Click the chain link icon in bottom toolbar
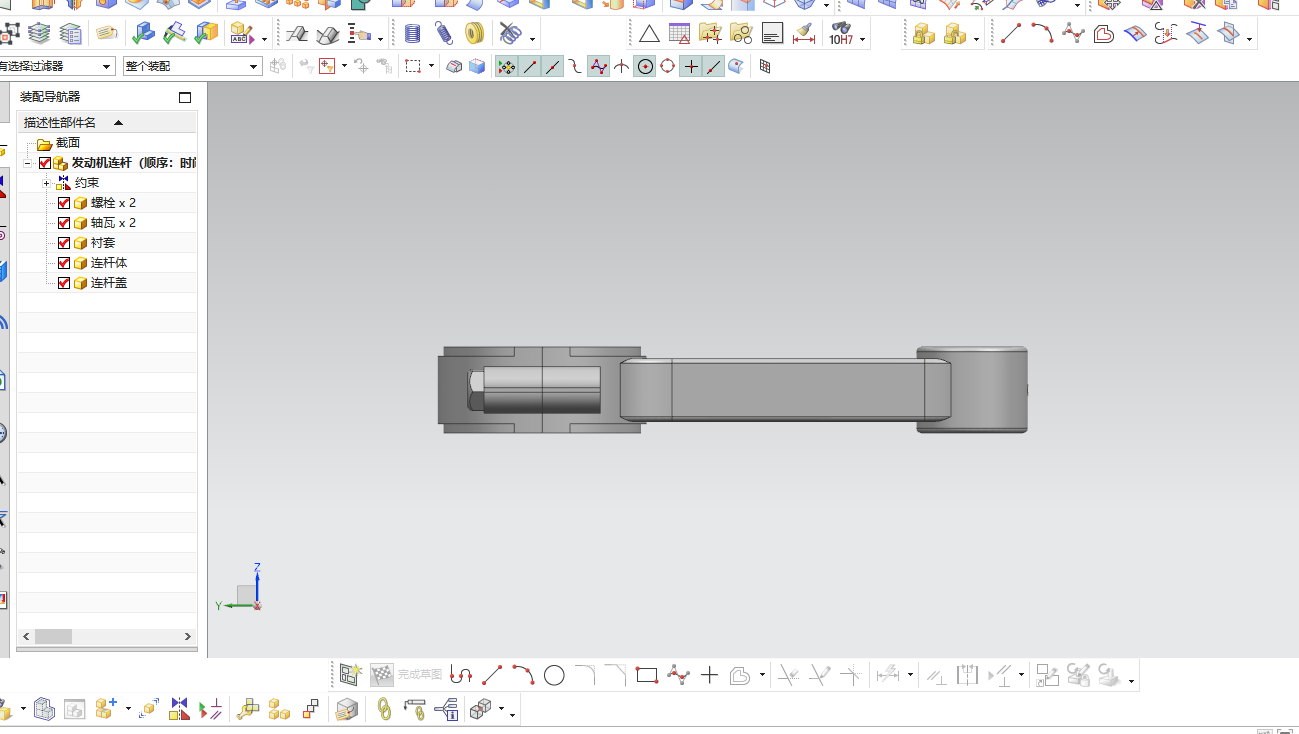The image size is (1299, 734). [384, 709]
